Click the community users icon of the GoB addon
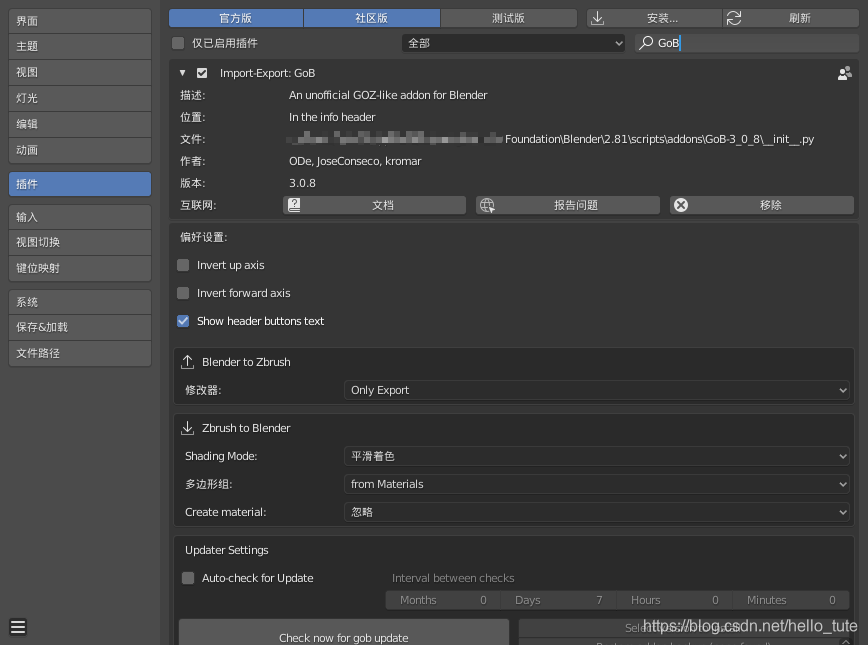This screenshot has width=868, height=645. (x=844, y=73)
